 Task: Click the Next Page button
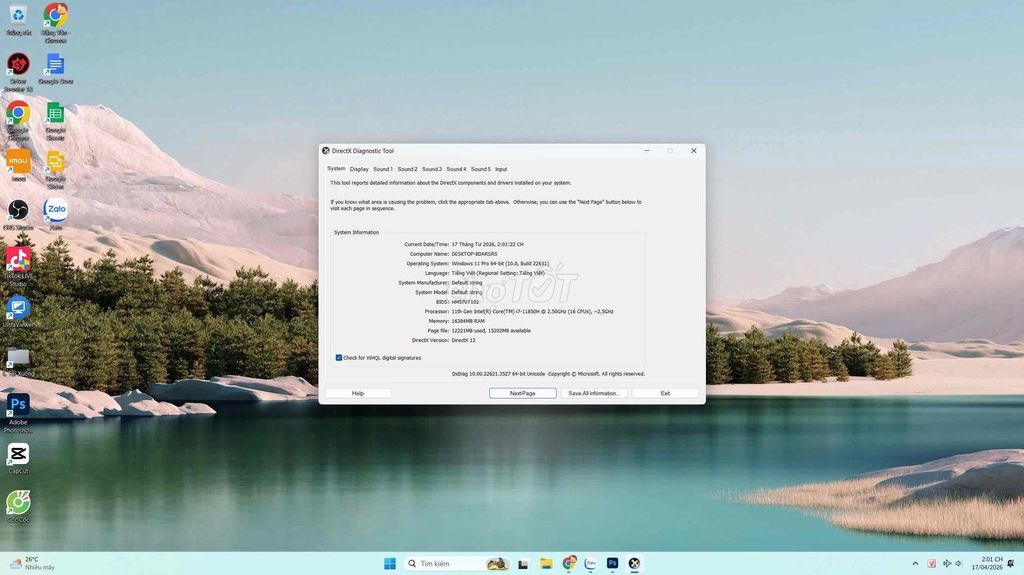coord(522,393)
